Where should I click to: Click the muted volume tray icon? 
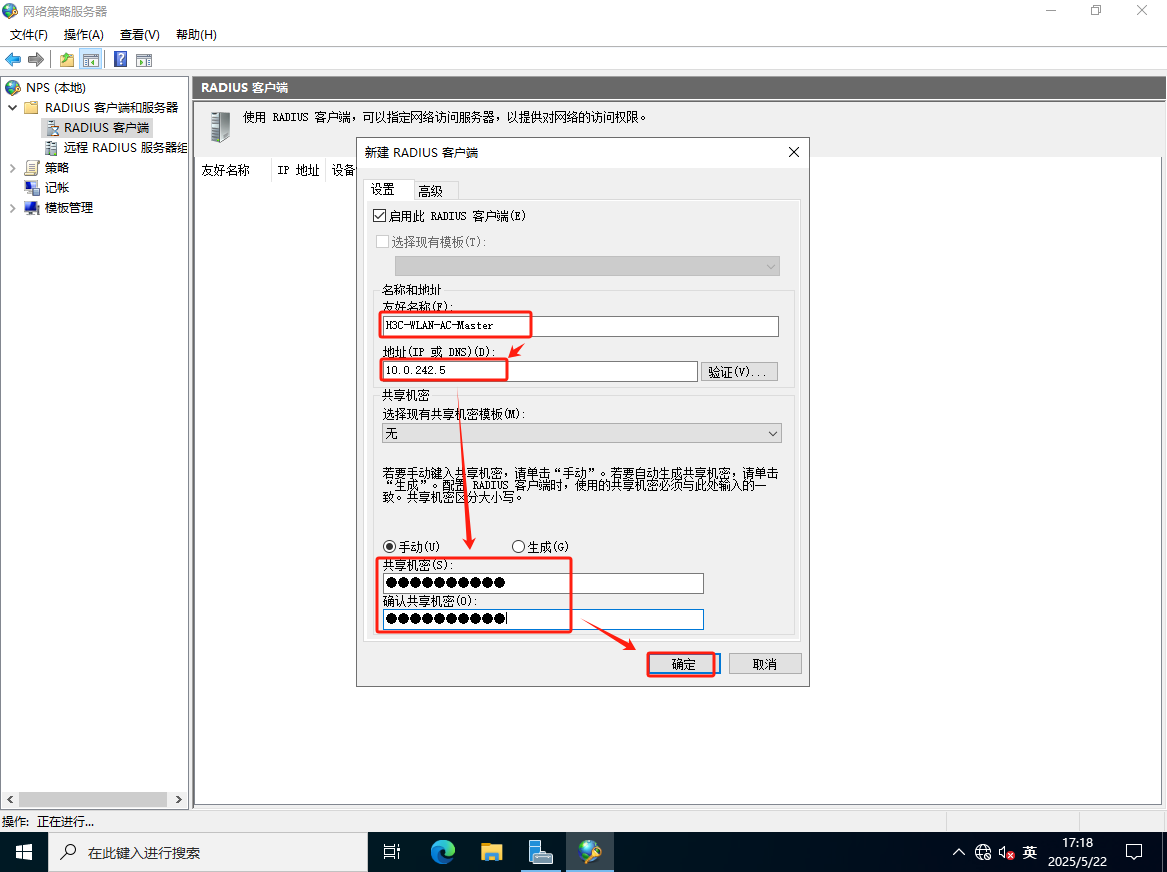[x=1006, y=852]
